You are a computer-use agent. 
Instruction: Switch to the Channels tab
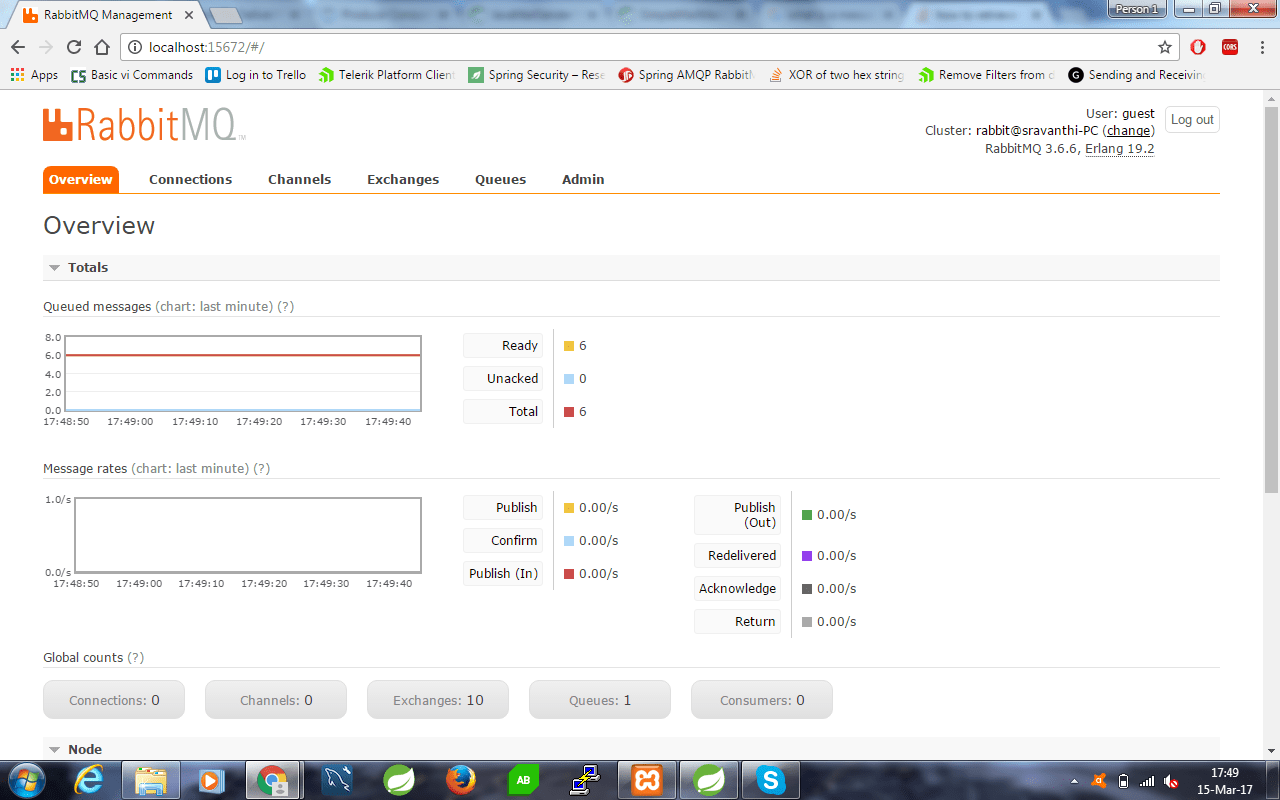coord(299,180)
